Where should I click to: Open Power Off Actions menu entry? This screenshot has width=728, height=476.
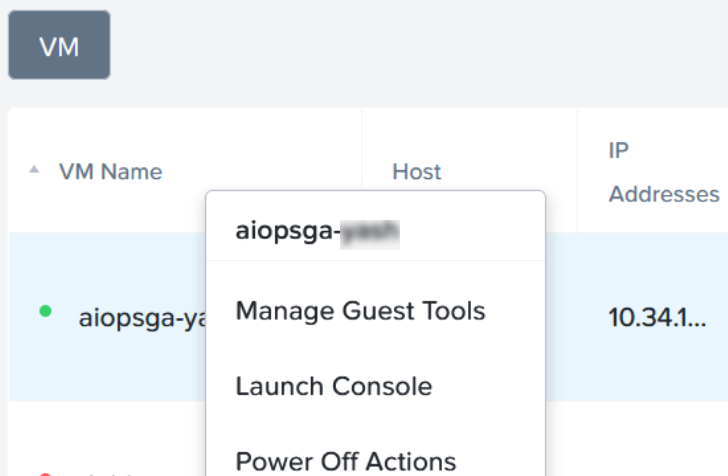click(346, 461)
